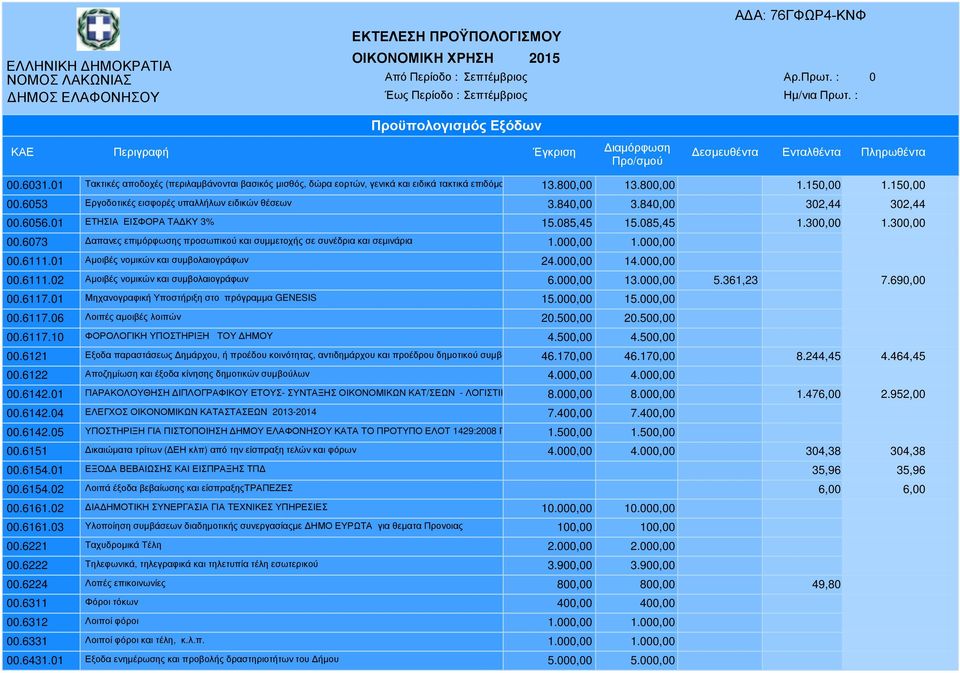Click the 8.244,45 Ενταλθέντα value
Image resolution: width=960 pixels, height=673 pixels.
pyautogui.click(x=819, y=356)
